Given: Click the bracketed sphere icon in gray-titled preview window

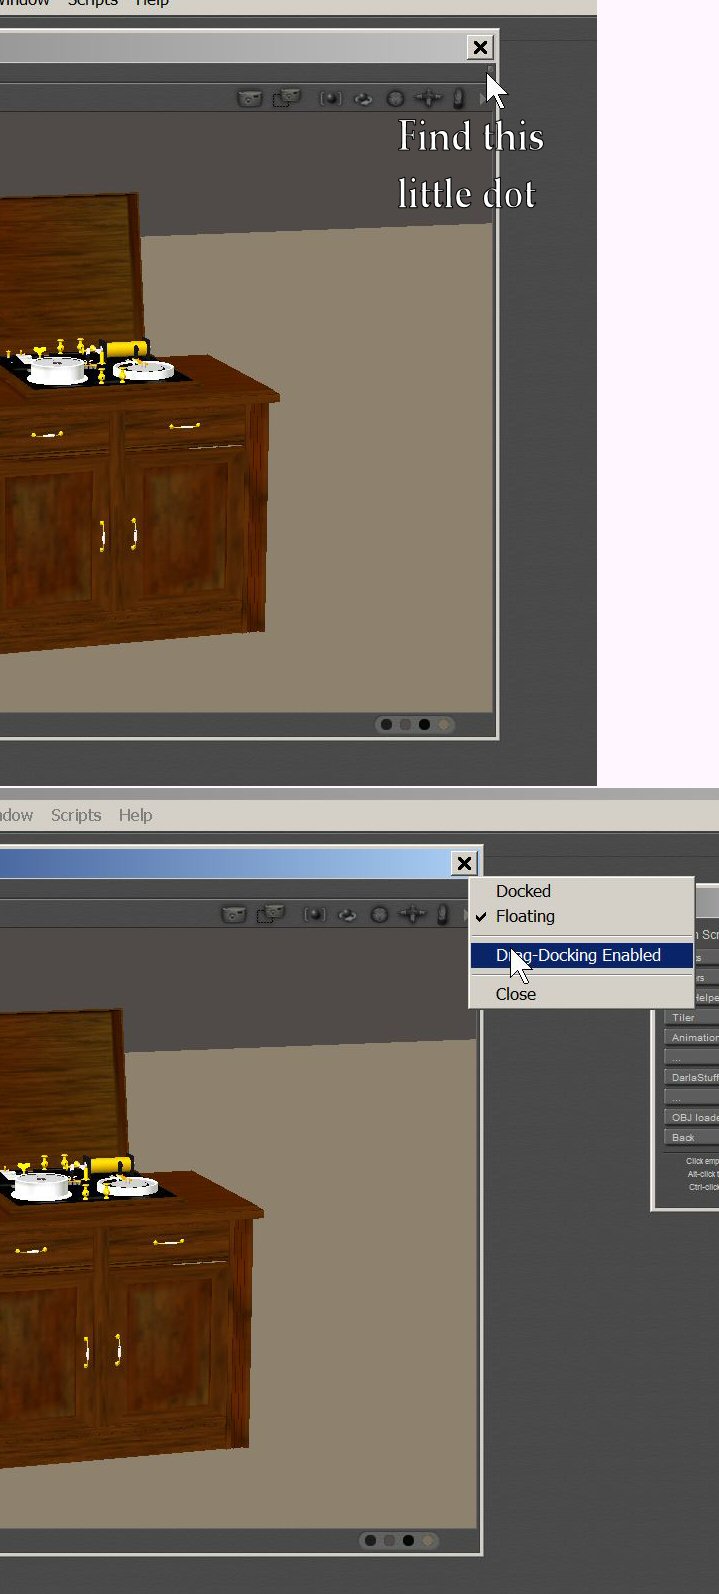Looking at the screenshot, I should coord(330,98).
